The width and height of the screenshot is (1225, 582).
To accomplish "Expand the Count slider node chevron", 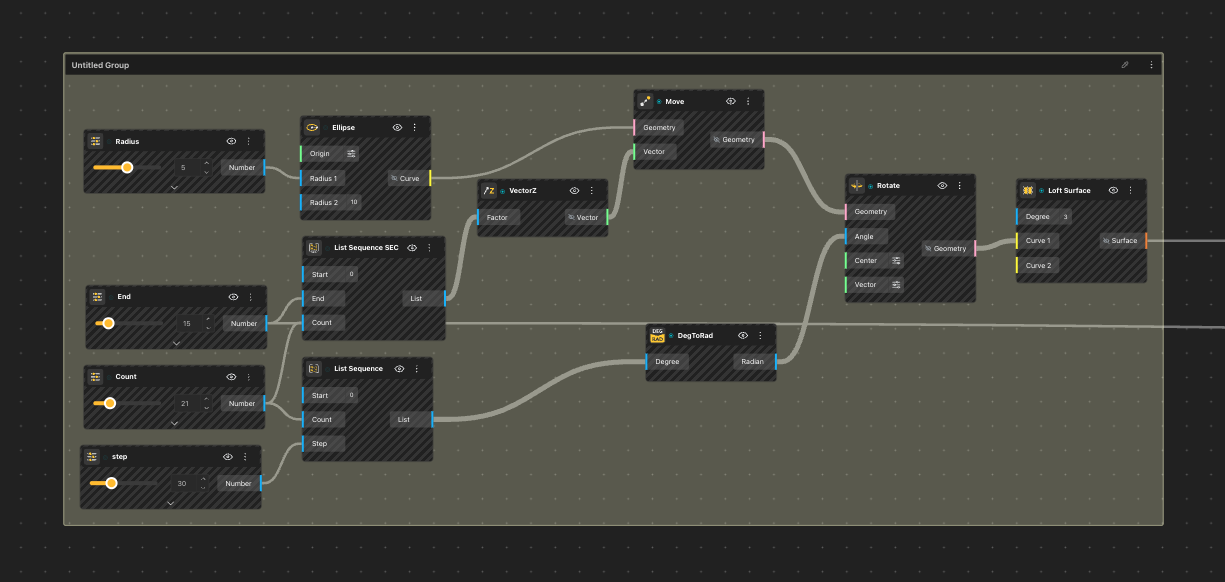I will (x=174, y=423).
